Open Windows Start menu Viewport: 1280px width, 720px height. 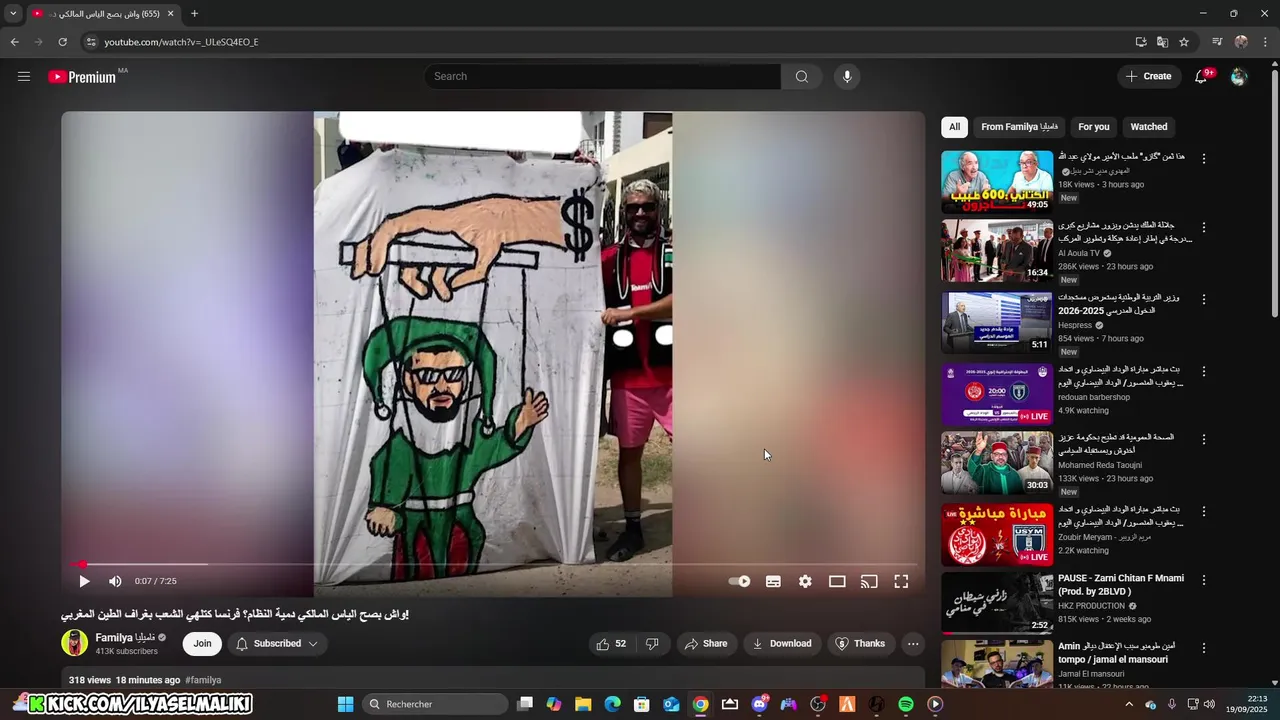tap(345, 704)
